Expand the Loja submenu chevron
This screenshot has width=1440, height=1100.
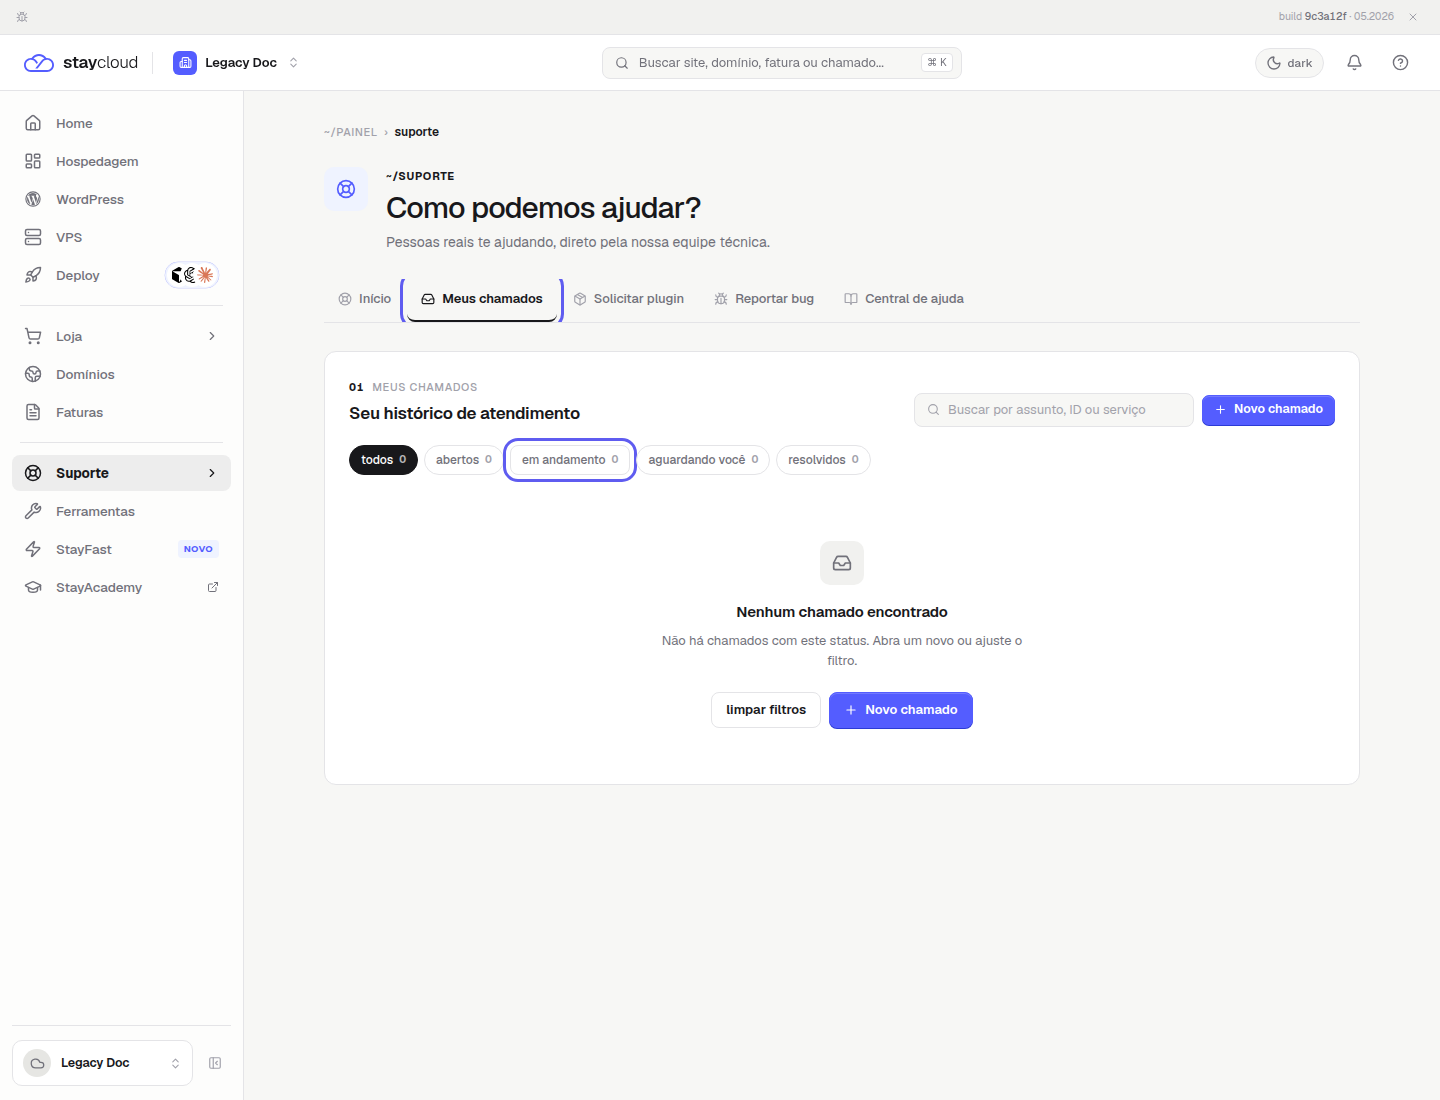click(x=212, y=336)
